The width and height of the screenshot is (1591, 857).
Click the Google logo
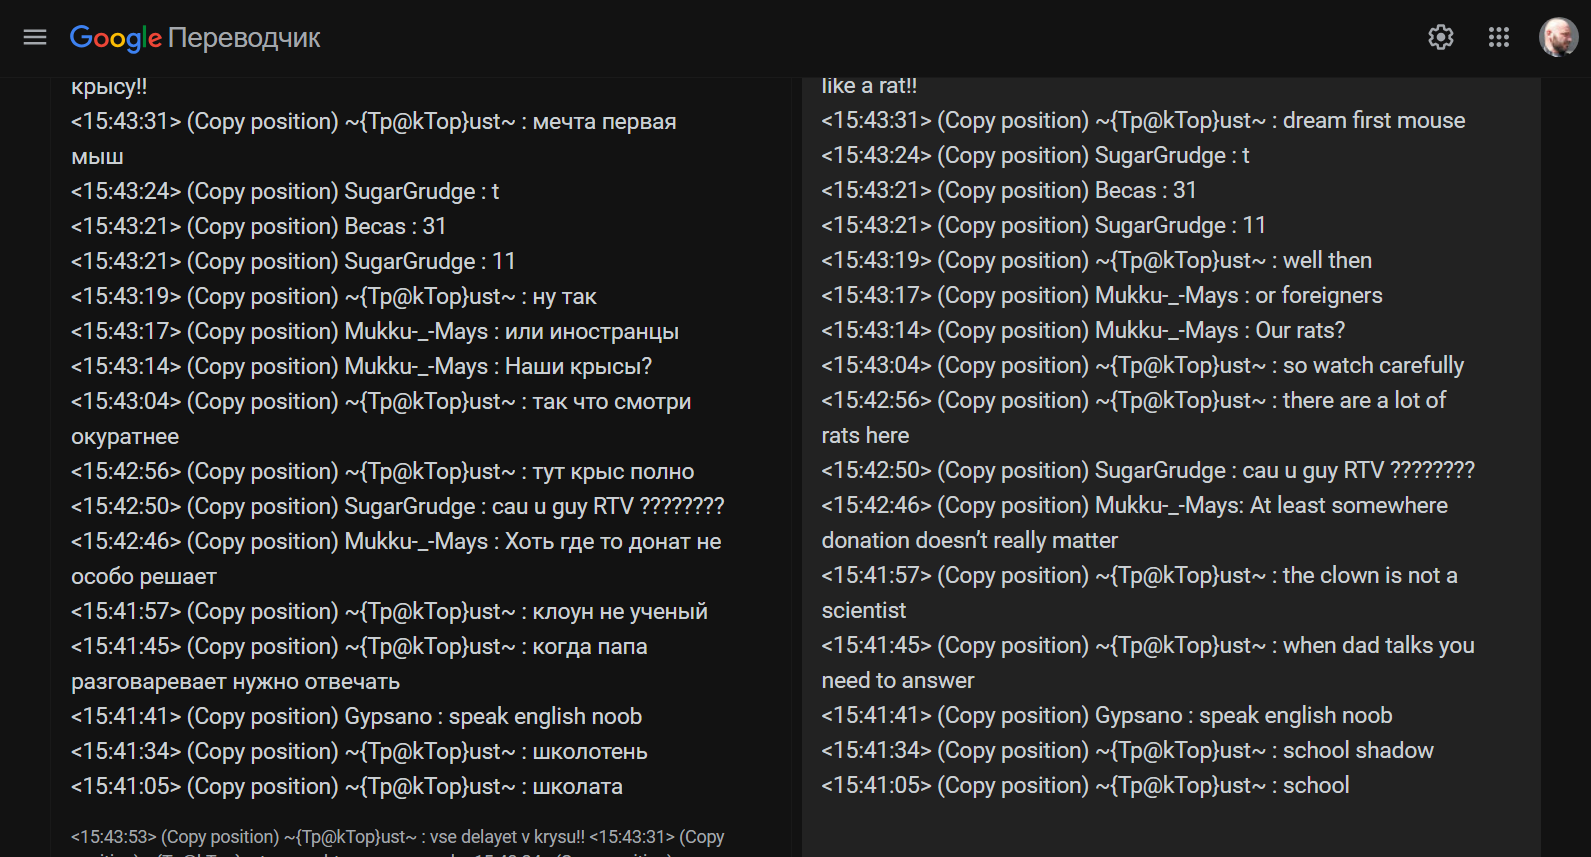115,38
